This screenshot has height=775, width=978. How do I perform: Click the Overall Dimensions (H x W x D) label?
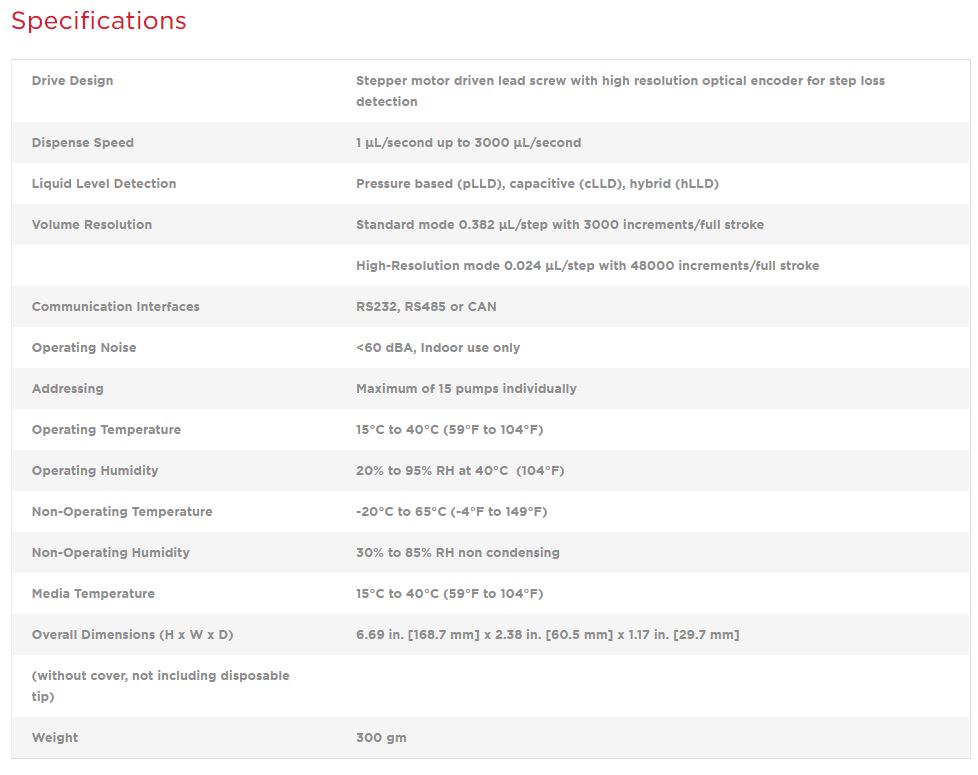click(x=132, y=635)
